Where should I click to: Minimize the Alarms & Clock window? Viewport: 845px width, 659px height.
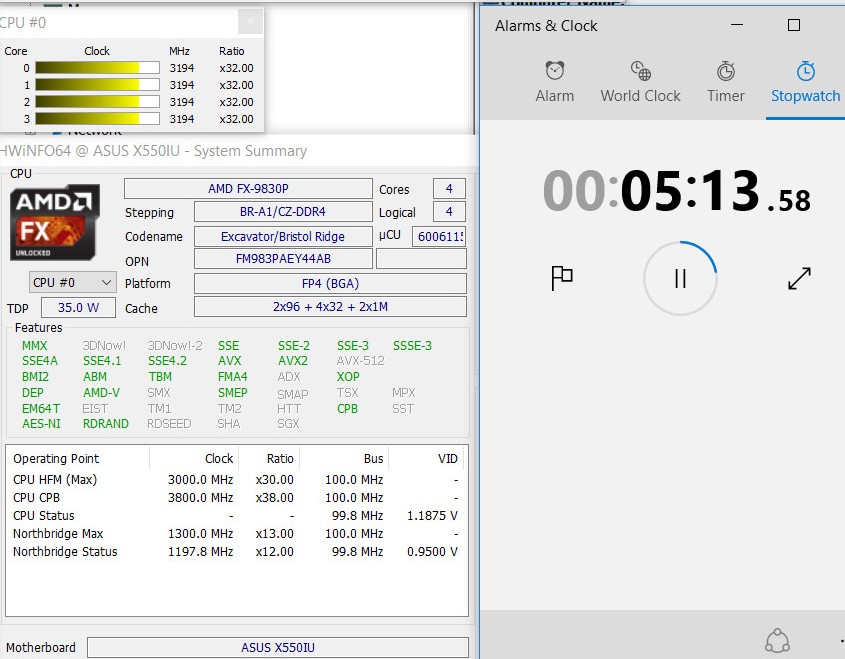(737, 26)
